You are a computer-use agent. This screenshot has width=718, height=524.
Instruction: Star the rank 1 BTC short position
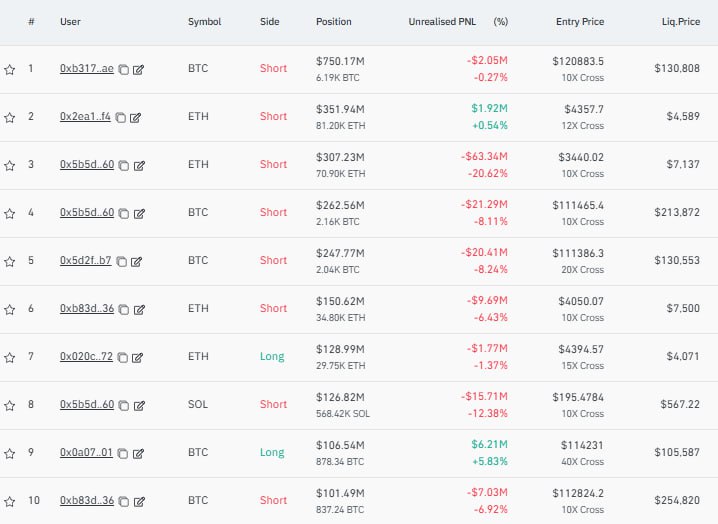tap(10, 70)
